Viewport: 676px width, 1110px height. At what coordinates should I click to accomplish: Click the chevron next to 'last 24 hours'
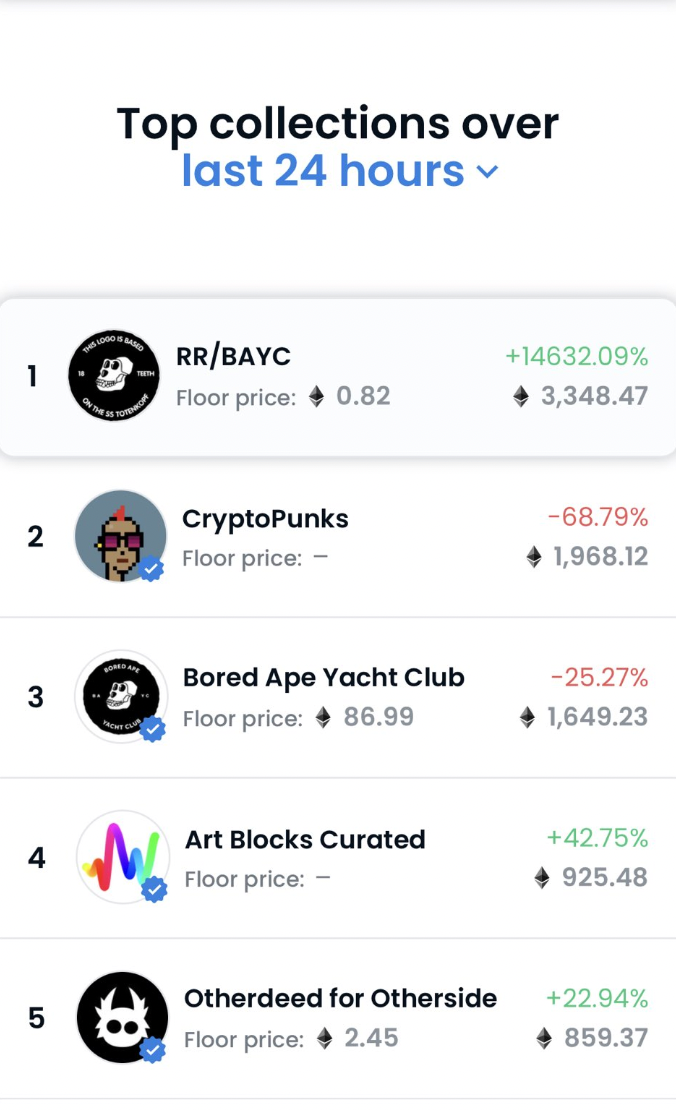point(488,172)
